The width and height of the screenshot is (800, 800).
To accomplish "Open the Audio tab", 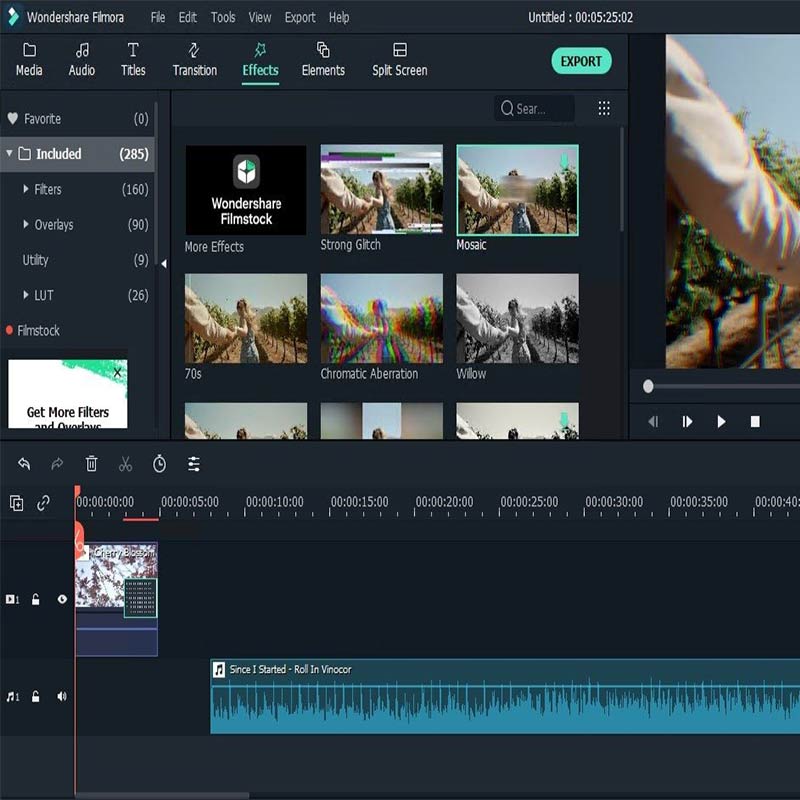I will (82, 60).
